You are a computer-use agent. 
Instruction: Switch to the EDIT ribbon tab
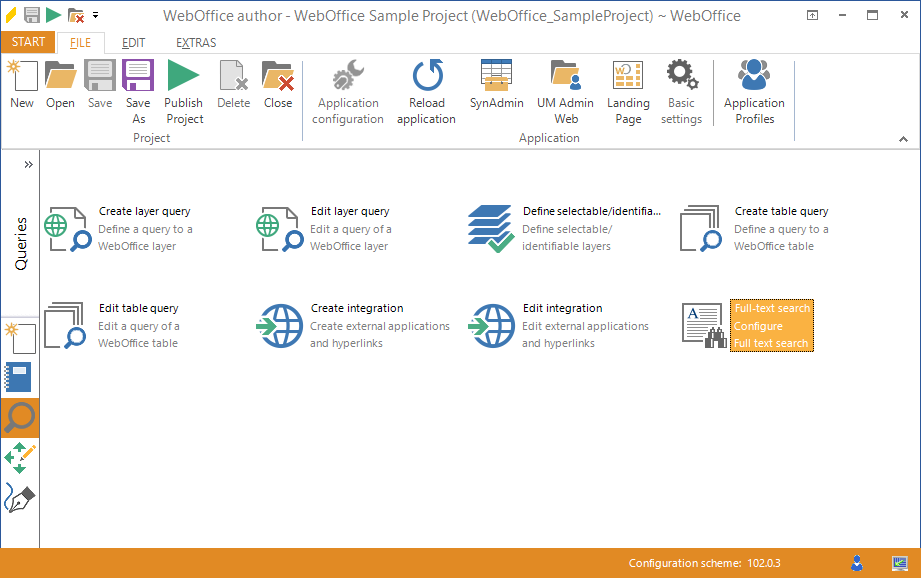coord(133,43)
